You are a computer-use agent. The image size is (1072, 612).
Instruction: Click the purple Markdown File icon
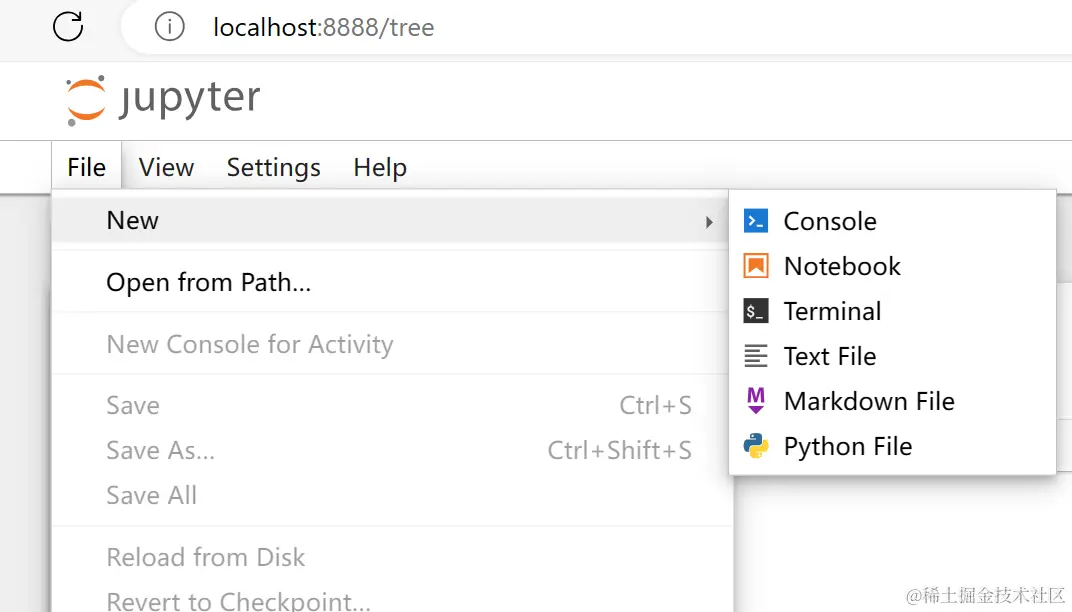point(756,401)
